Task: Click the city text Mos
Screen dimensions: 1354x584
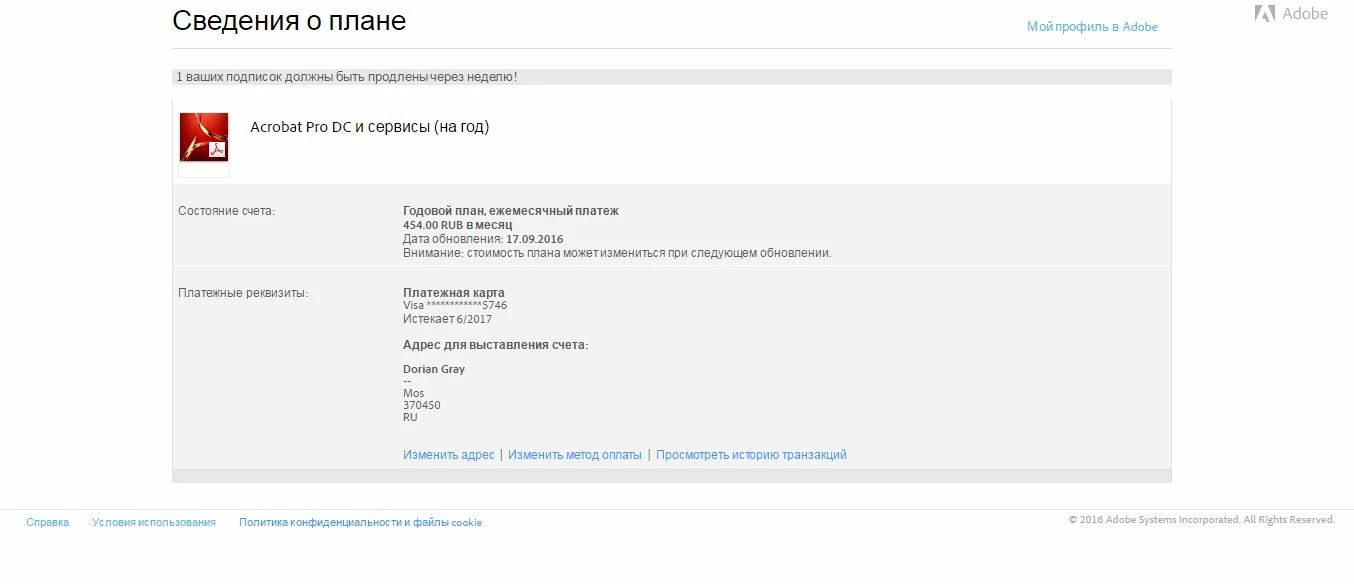Action: click(414, 393)
